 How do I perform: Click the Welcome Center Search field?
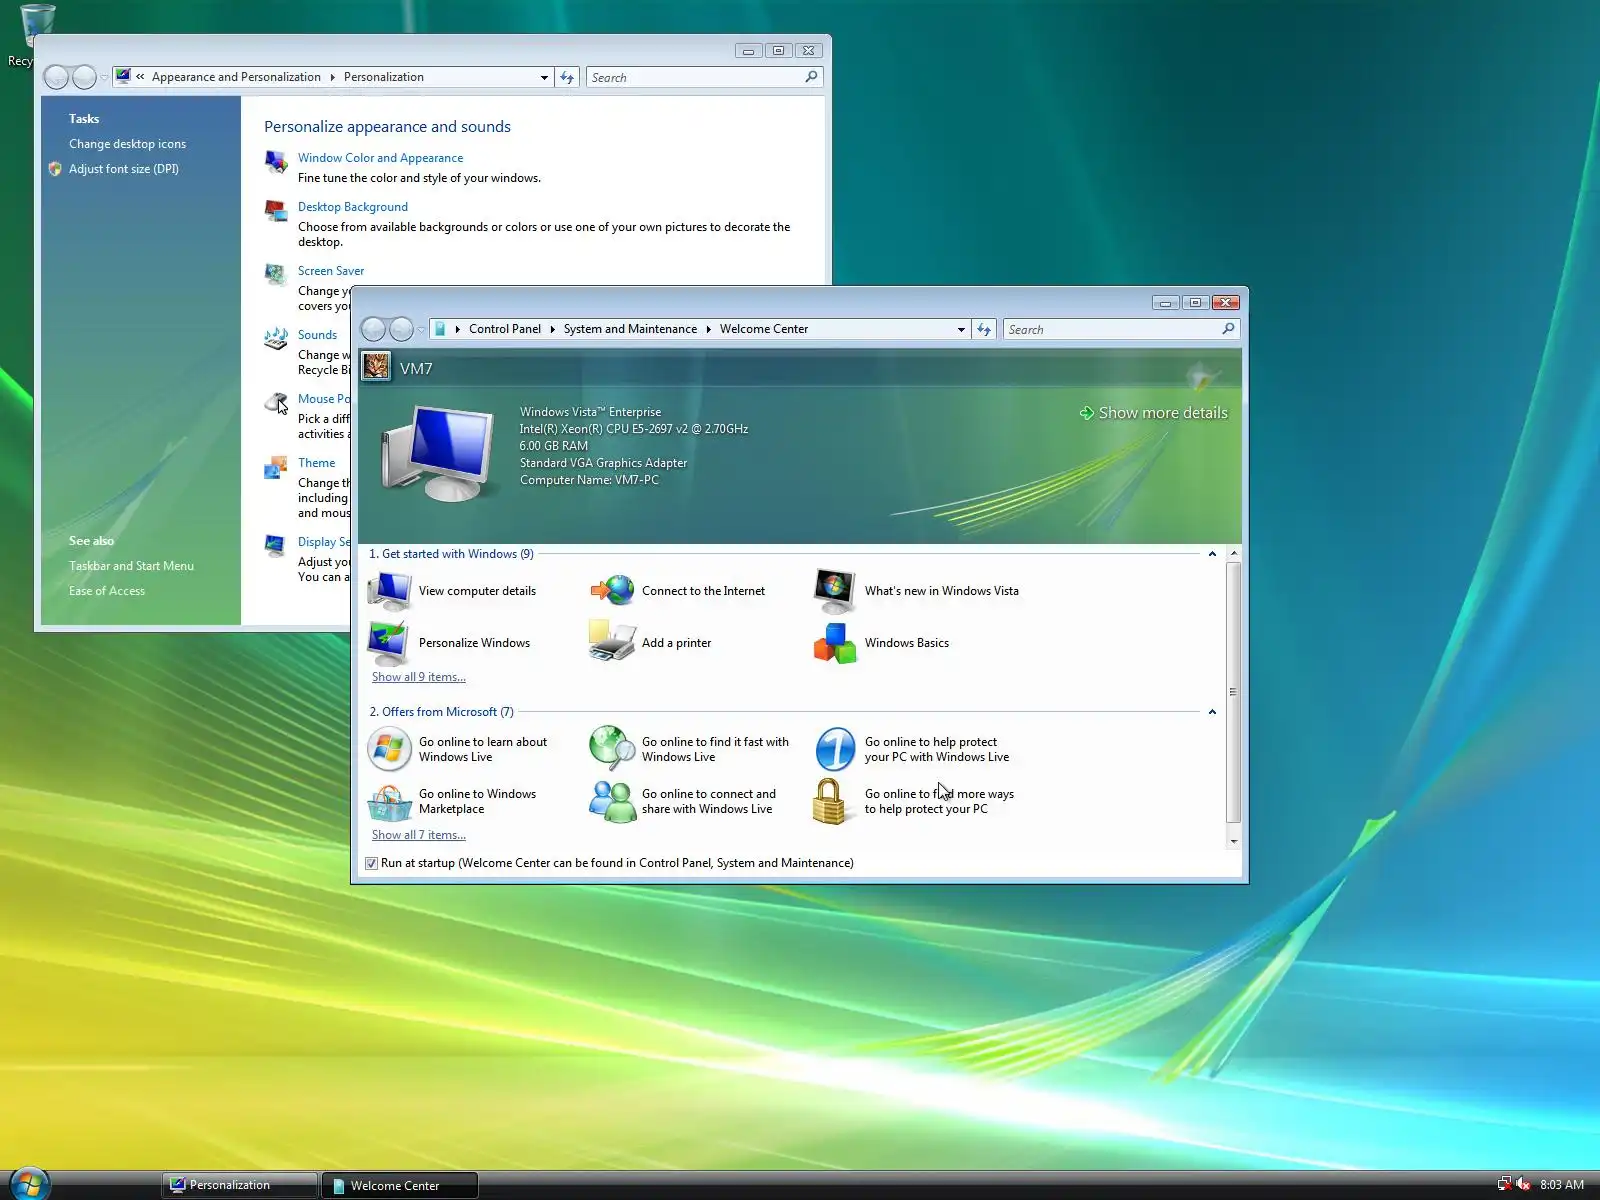click(1121, 329)
